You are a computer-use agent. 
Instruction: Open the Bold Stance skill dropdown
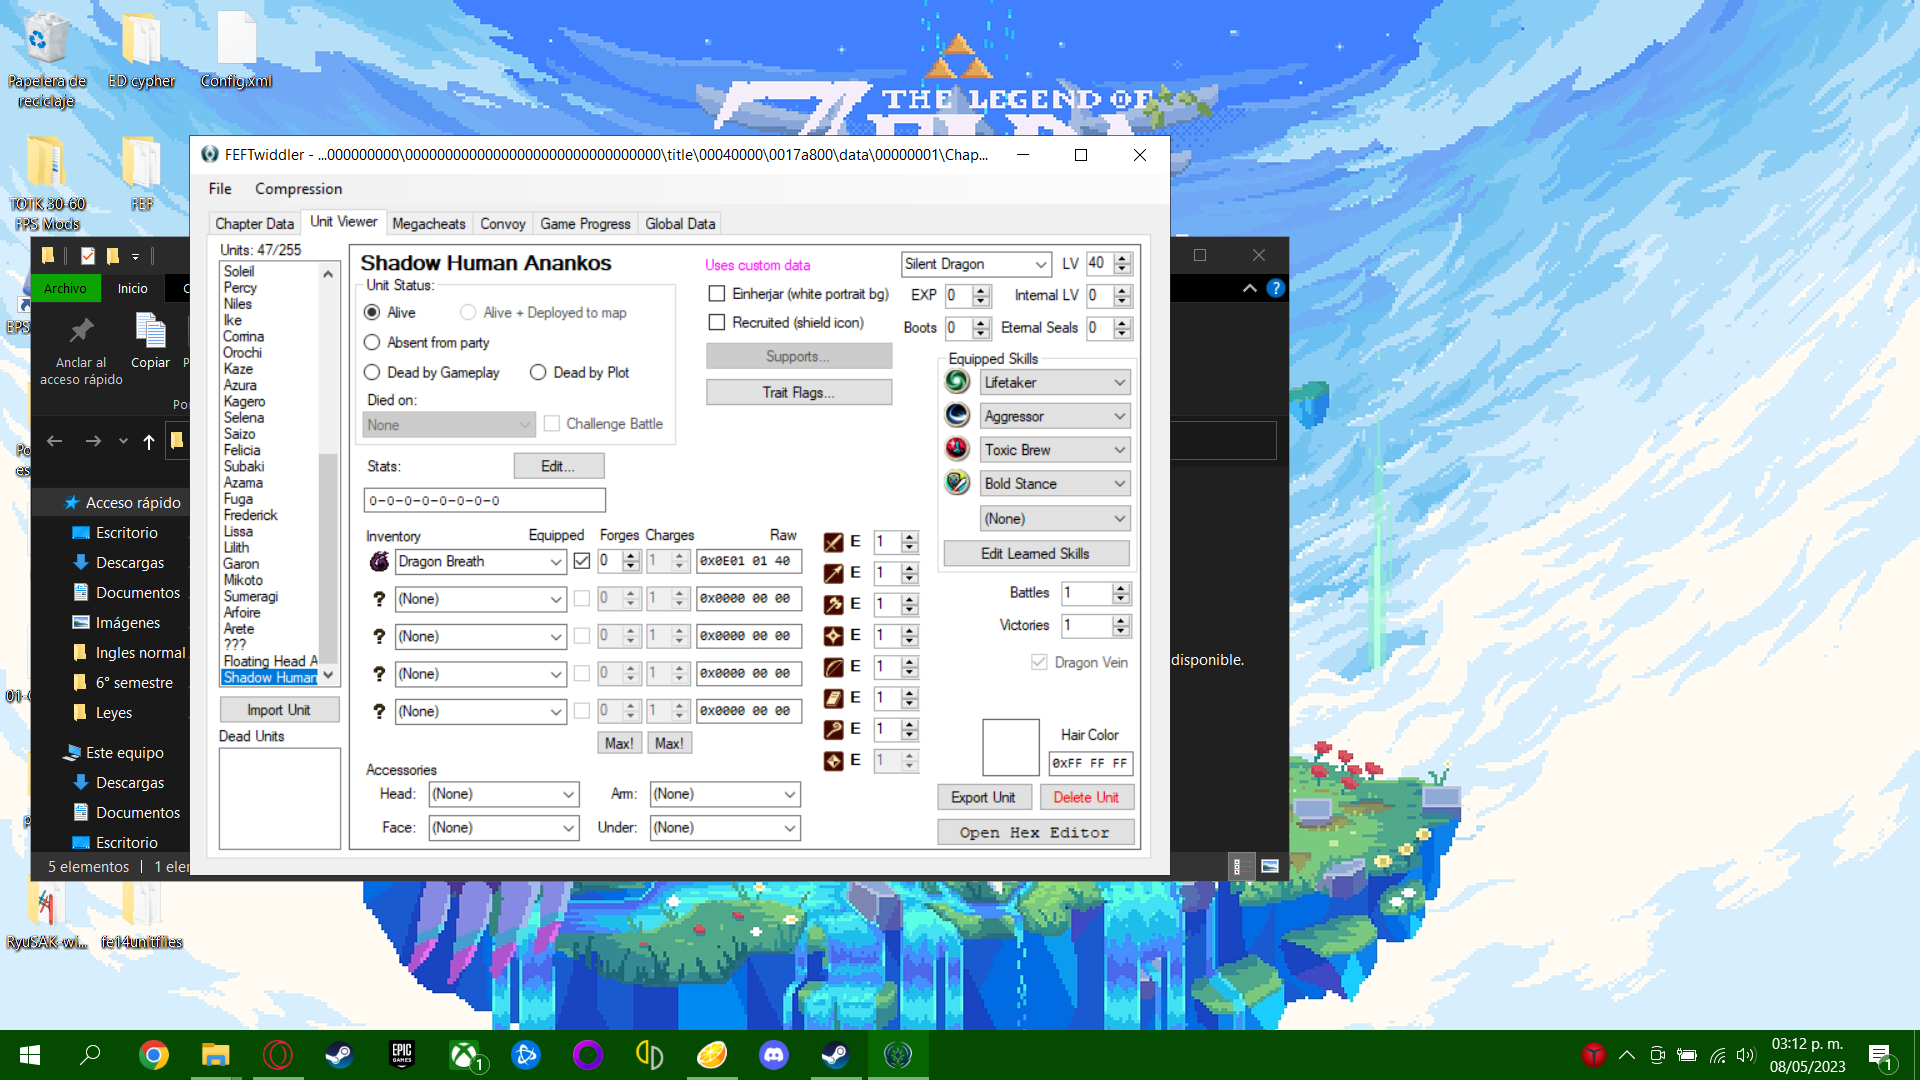(x=1055, y=484)
